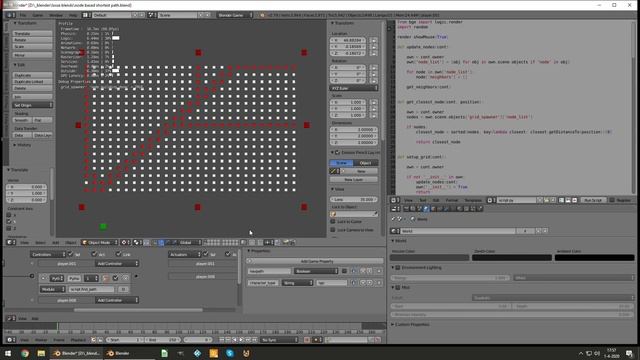Collapse the Edit section in the tool shelf

pyautogui.click(x=19, y=65)
